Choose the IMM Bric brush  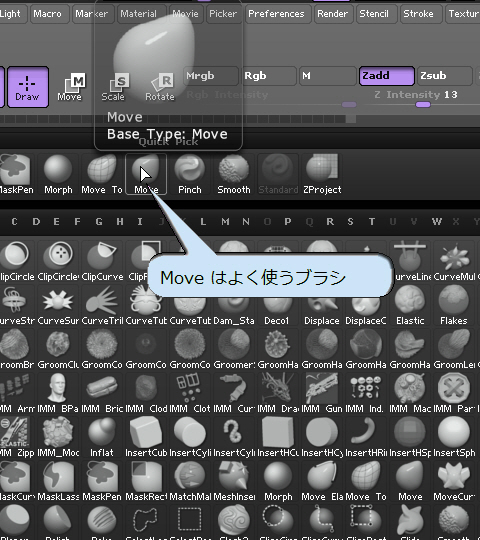(102, 394)
